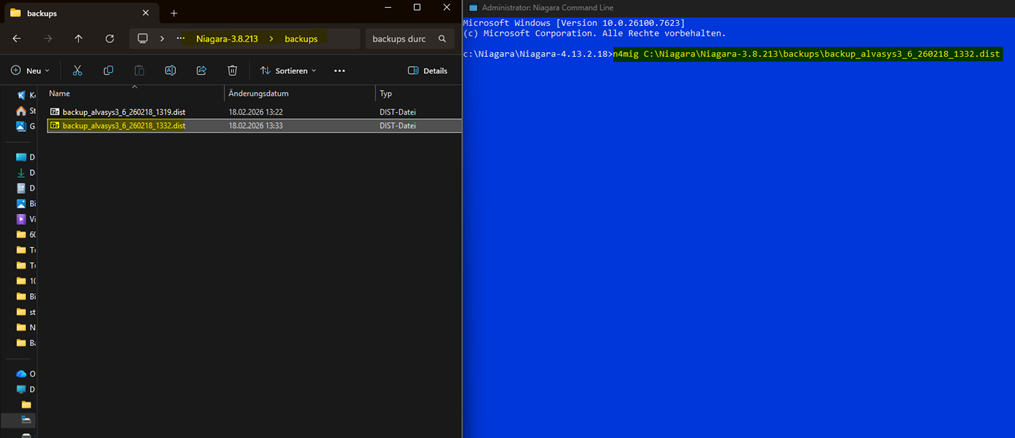The image size is (1015, 438).
Task: Click the Niagara-4.13.2.18 prompt path in console
Action: point(538,54)
